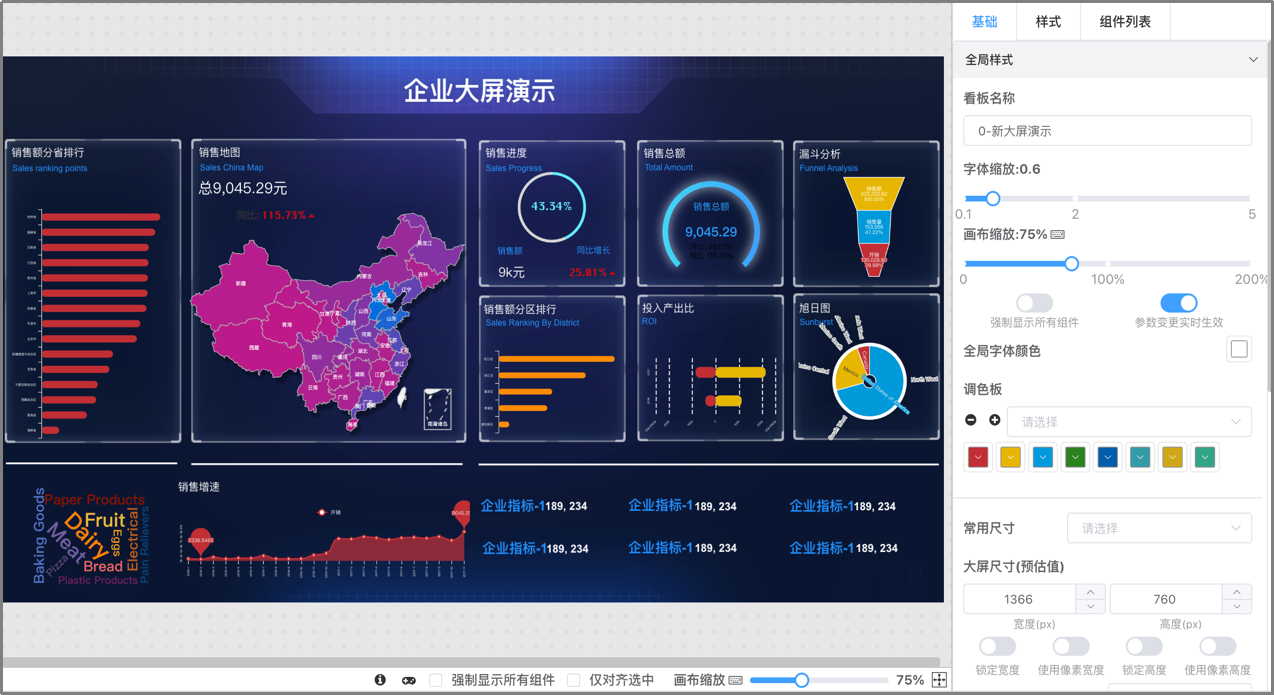This screenshot has height=695, width=1274.
Task: Open the 全局字体颜色 color picker
Action: 1239,350
